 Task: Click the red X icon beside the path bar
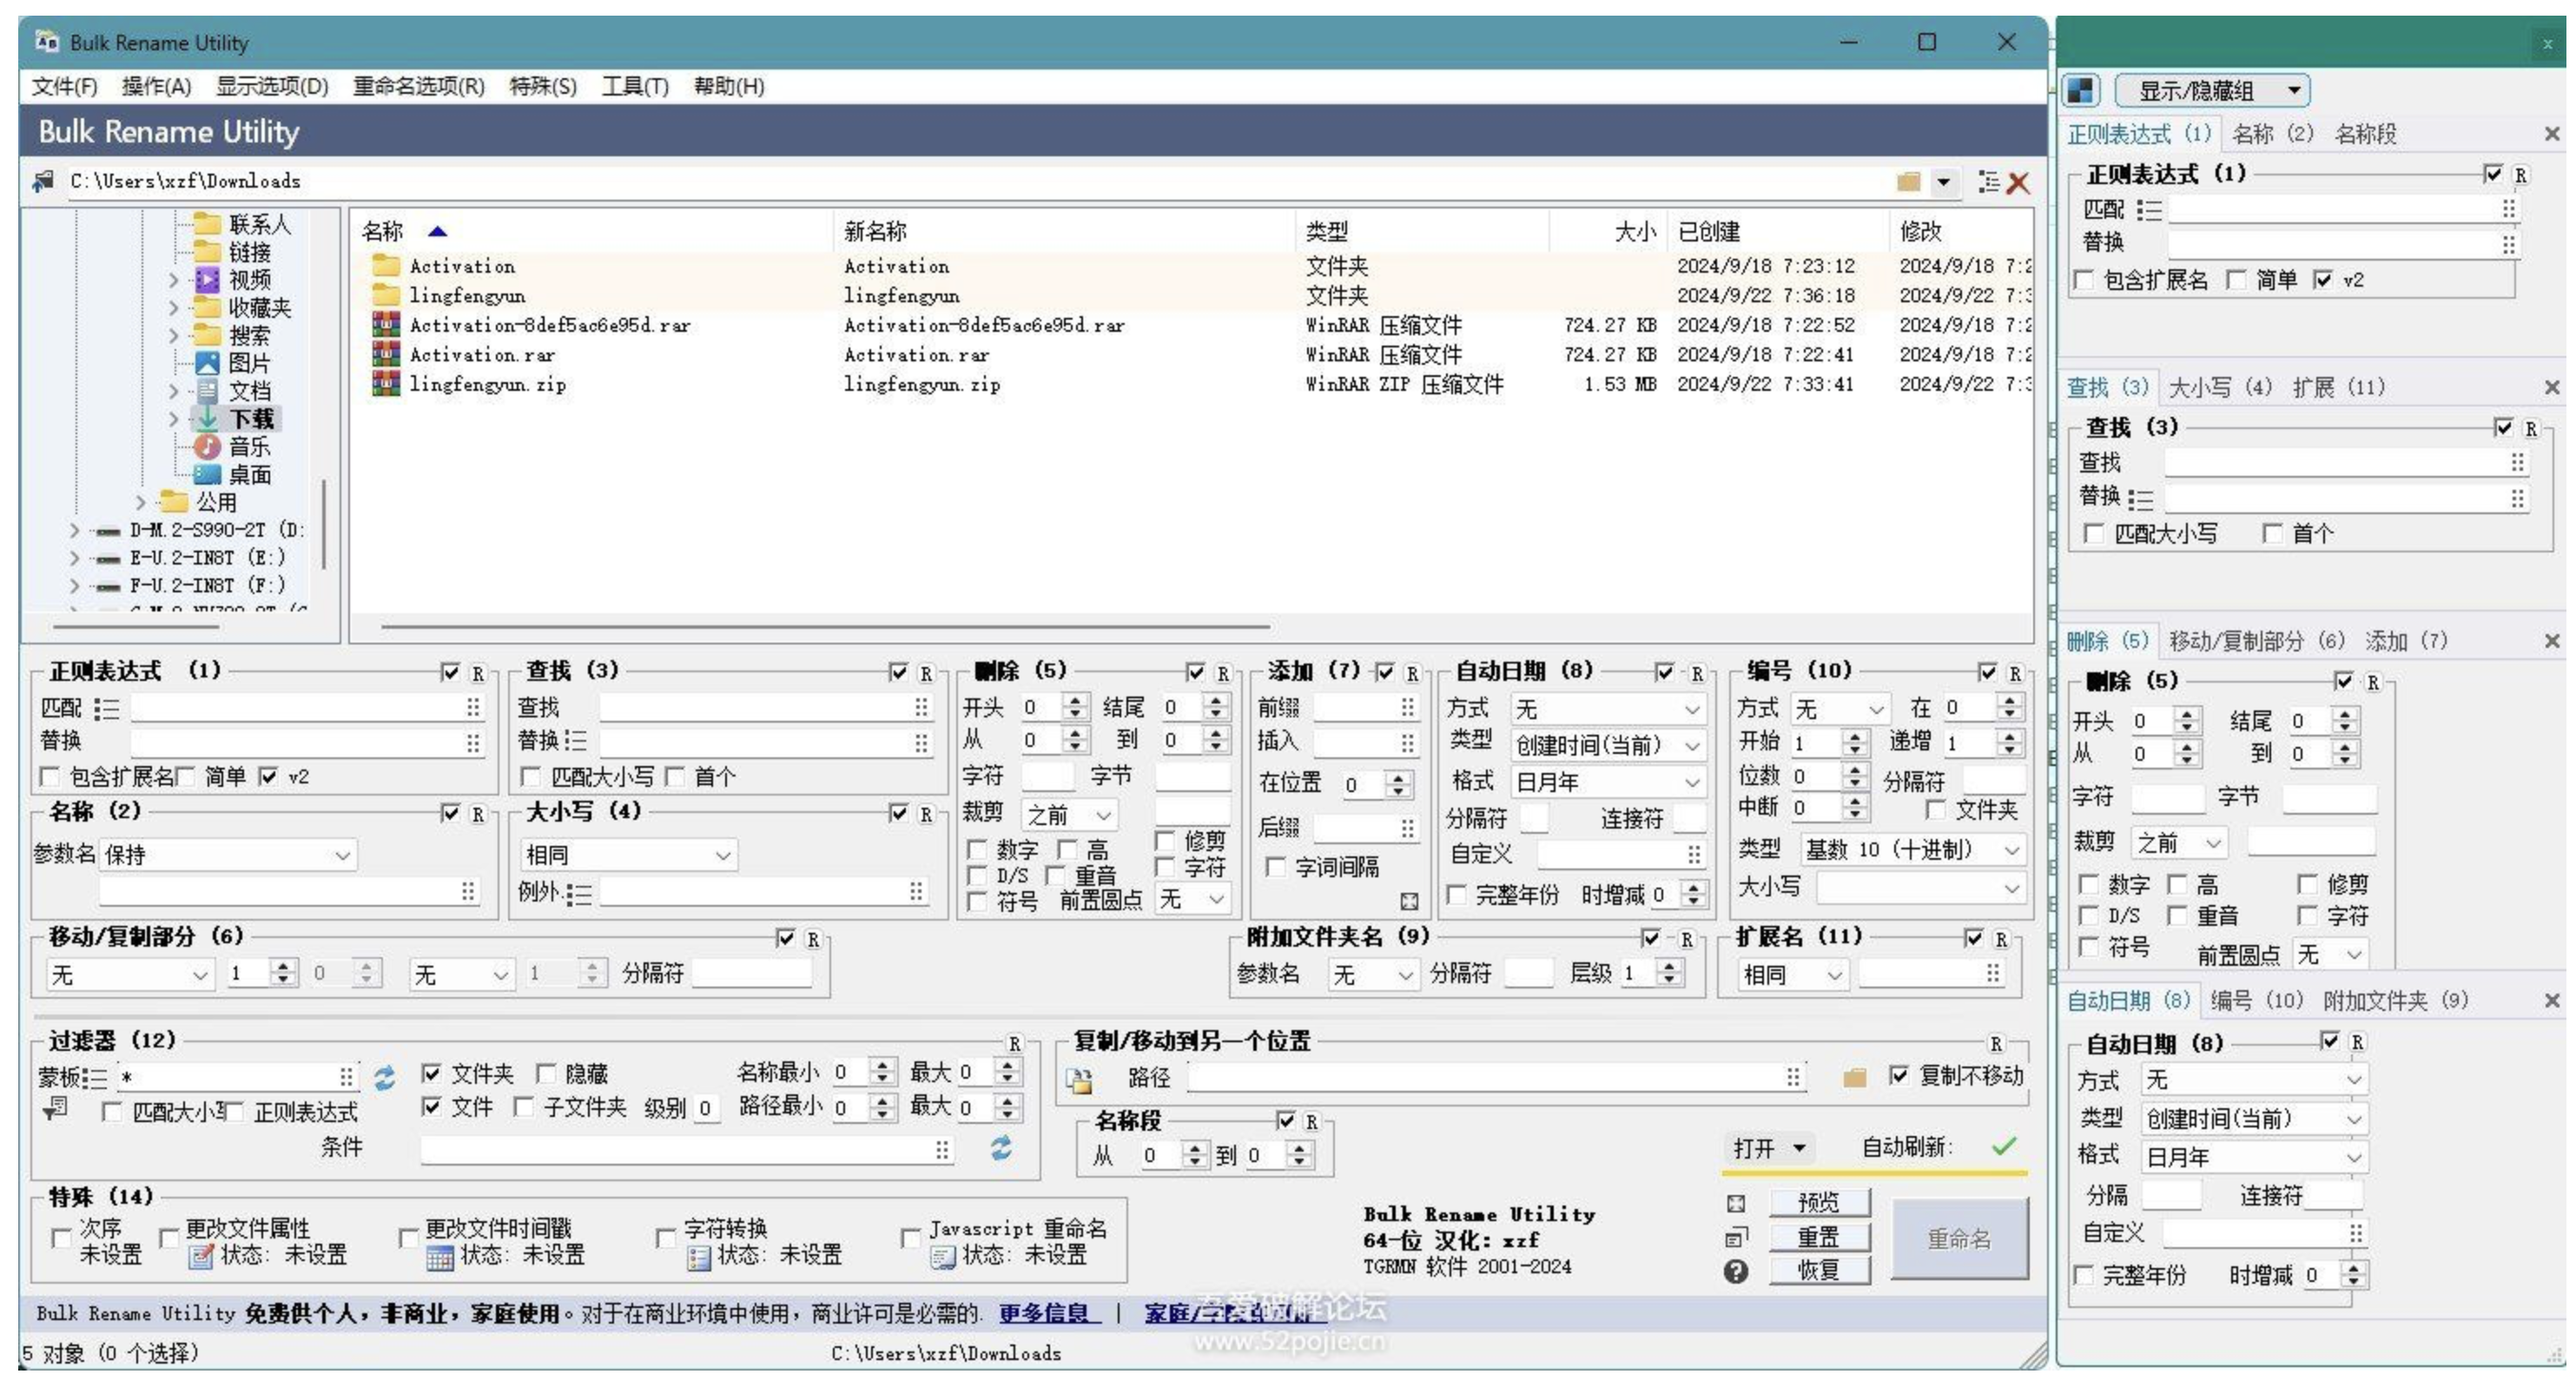(x=2018, y=182)
